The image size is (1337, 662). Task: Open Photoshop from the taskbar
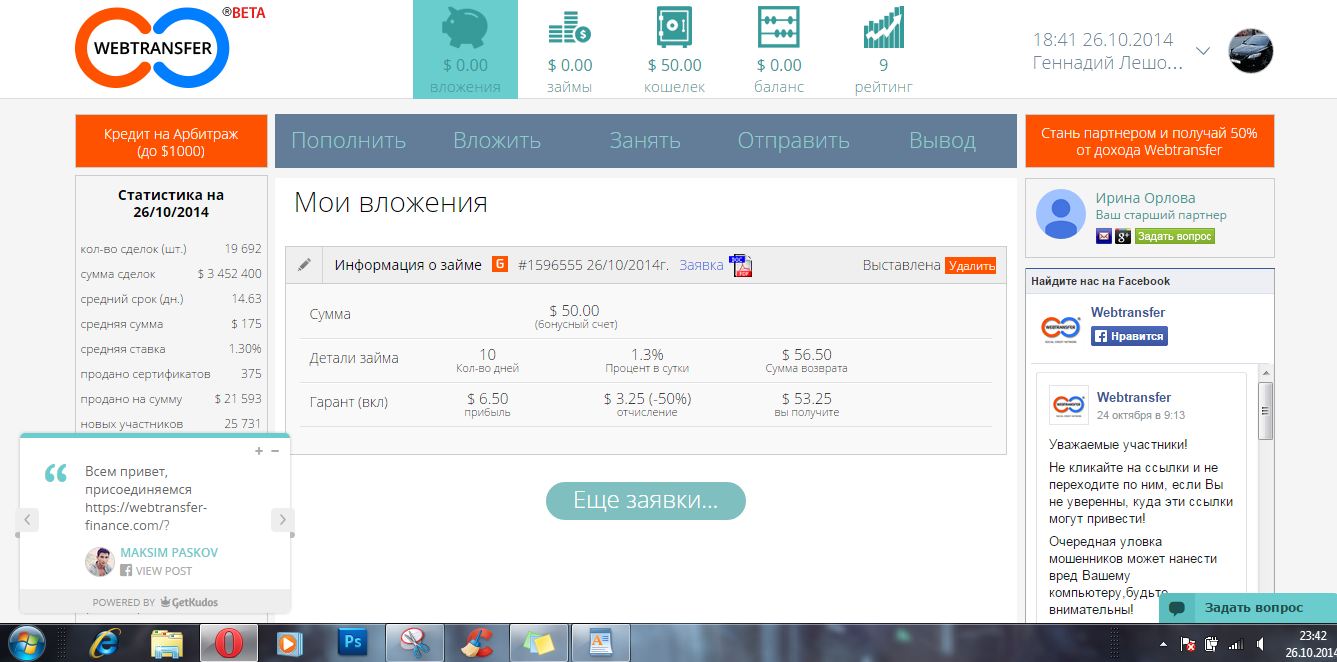coord(353,642)
